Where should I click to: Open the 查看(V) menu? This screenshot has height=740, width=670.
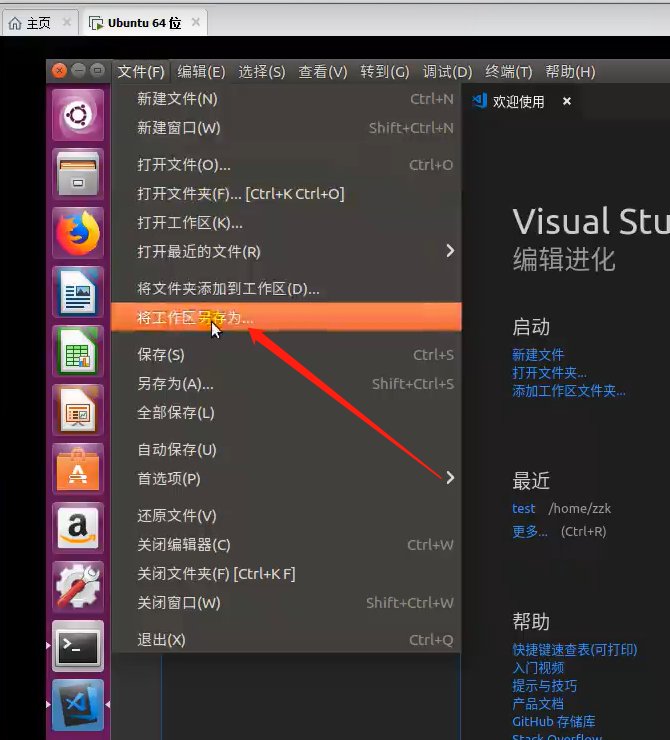[323, 72]
